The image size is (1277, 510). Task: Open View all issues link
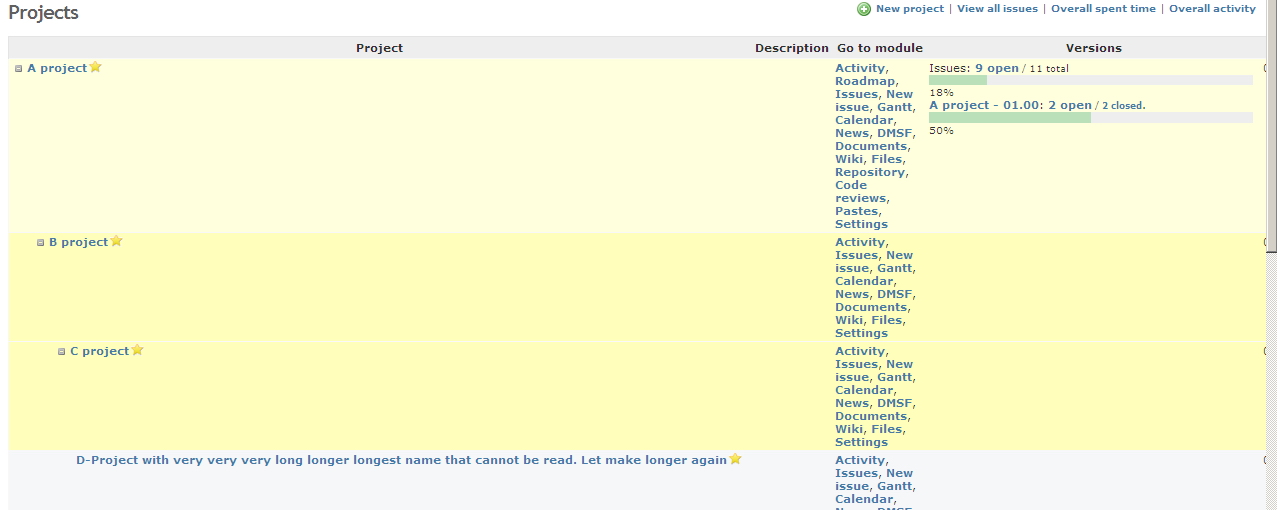[x=997, y=9]
